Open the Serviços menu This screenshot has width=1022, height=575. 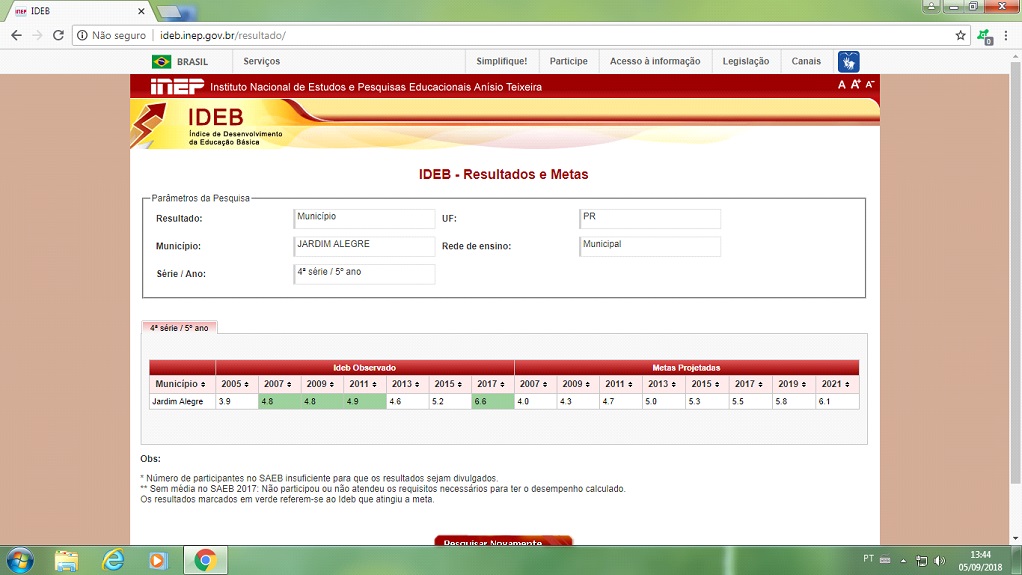261,61
